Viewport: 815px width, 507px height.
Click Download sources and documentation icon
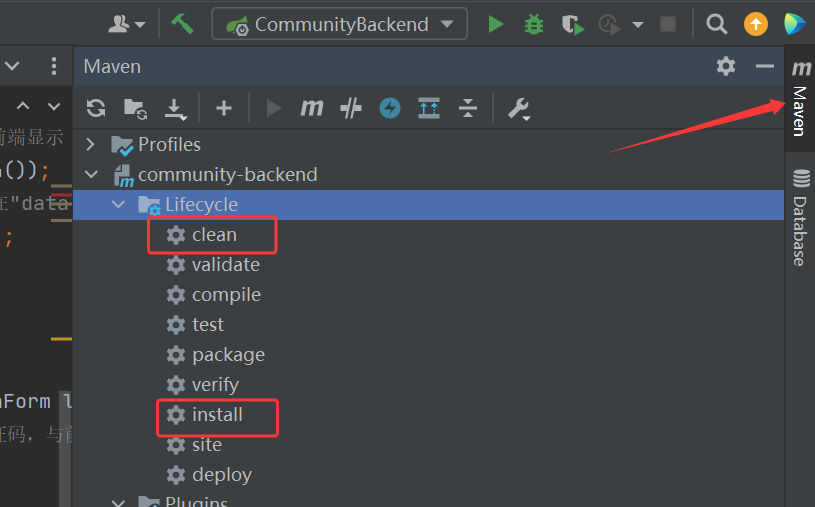pyautogui.click(x=175, y=109)
